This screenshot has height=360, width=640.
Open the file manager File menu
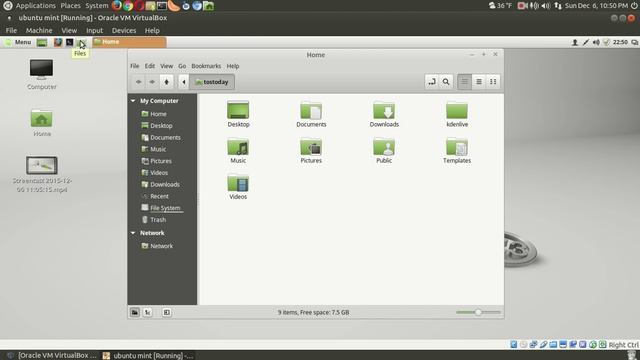tap(135, 66)
